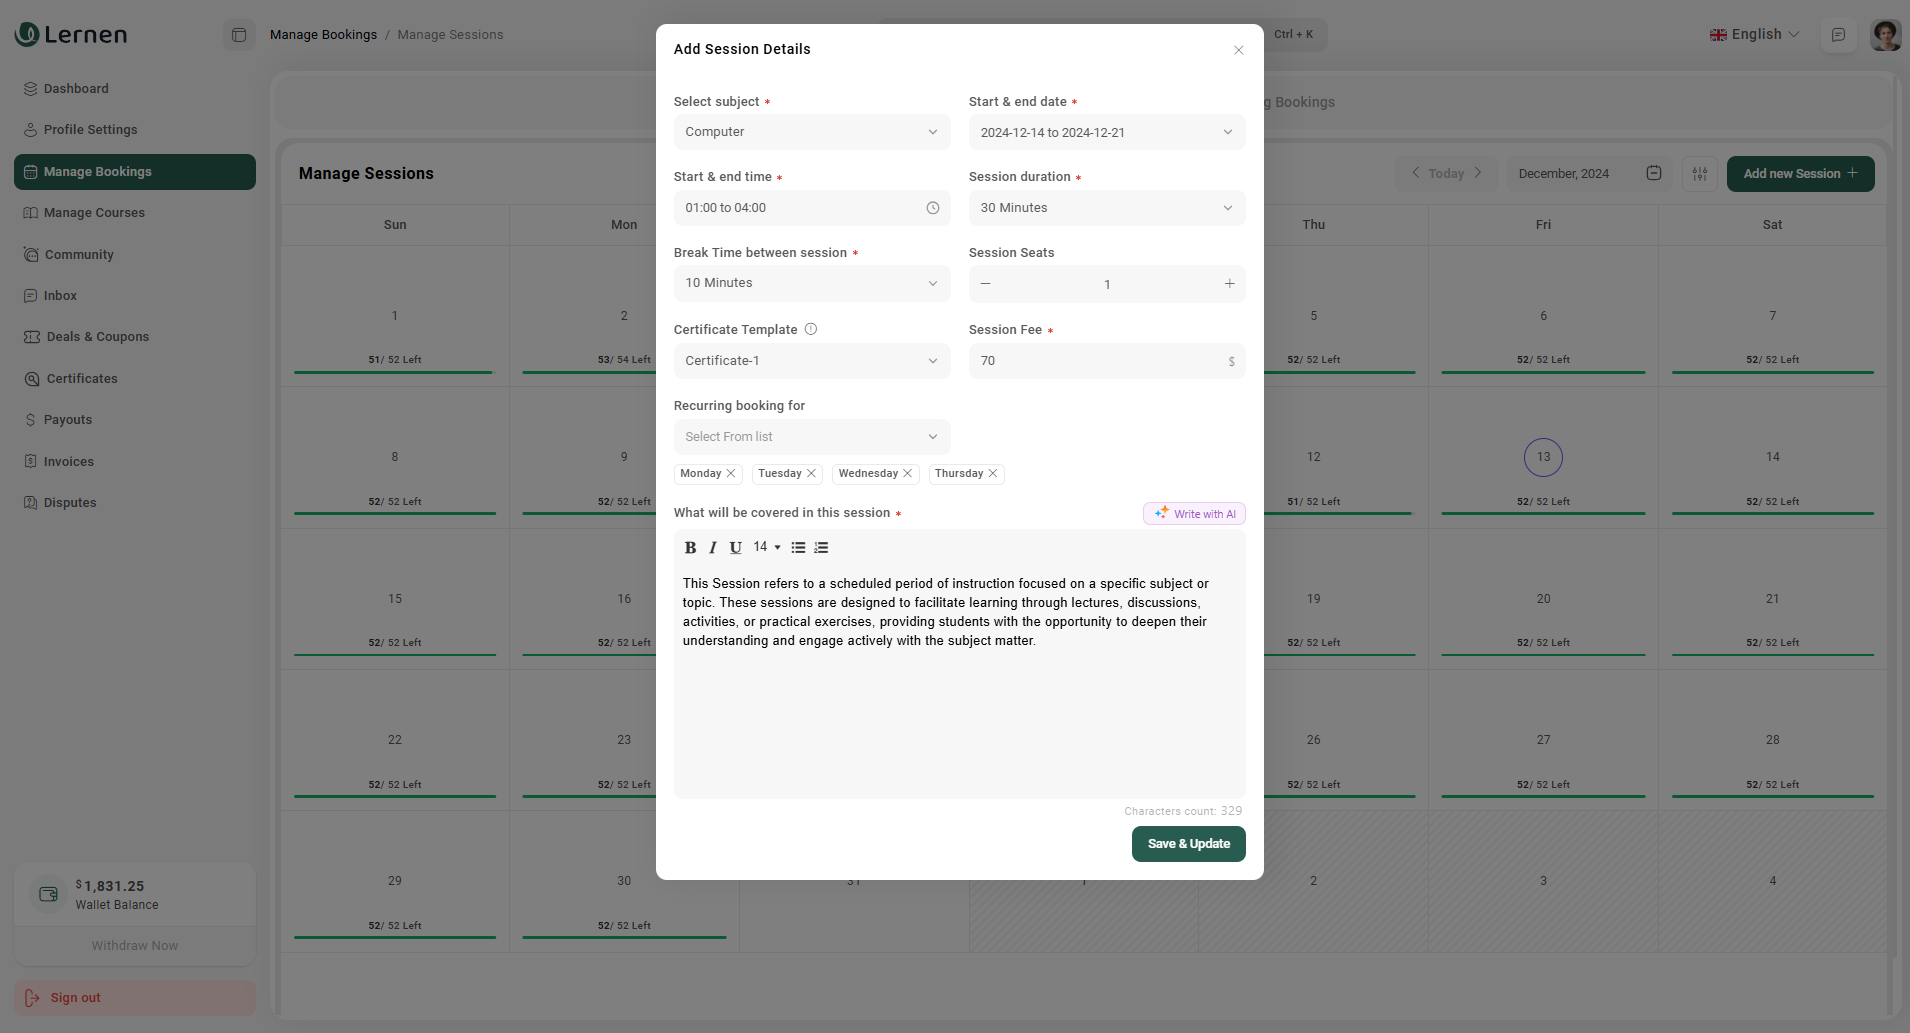1910x1033 pixels.
Task: Click Certificate Template info icon
Action: click(x=811, y=329)
